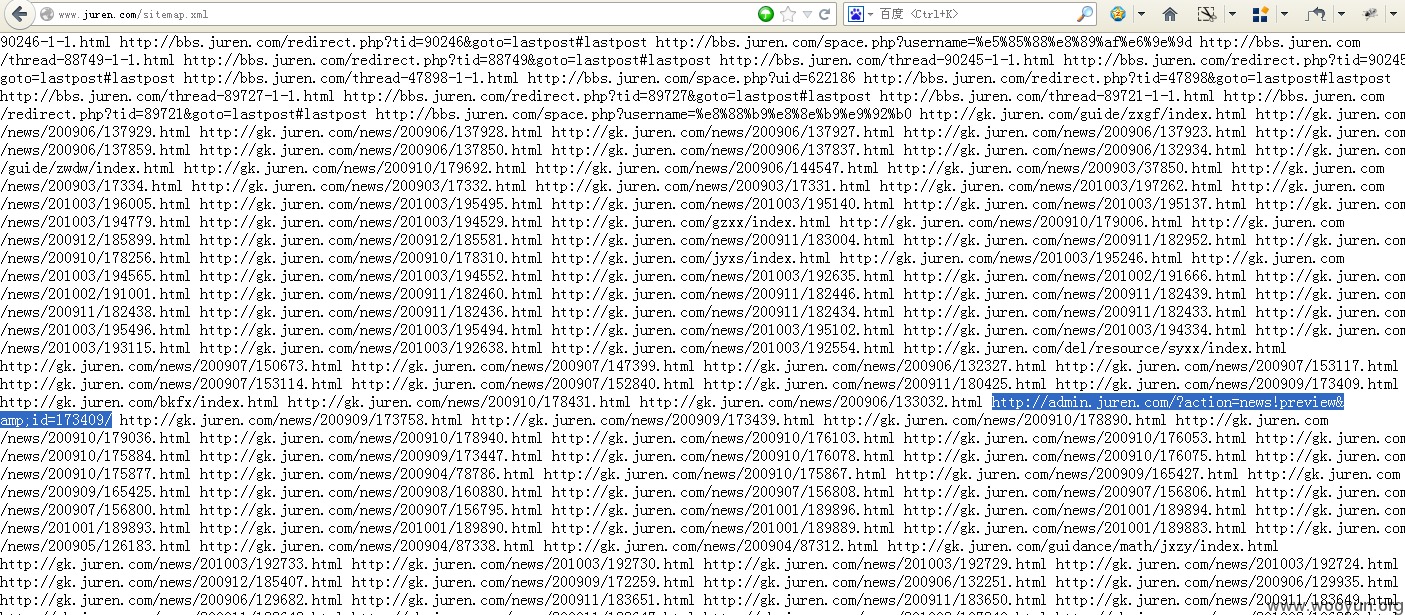Click the news/200903/37850.html URL text
Image resolution: width=1405 pixels, height=615 pixels.
click(1055, 168)
